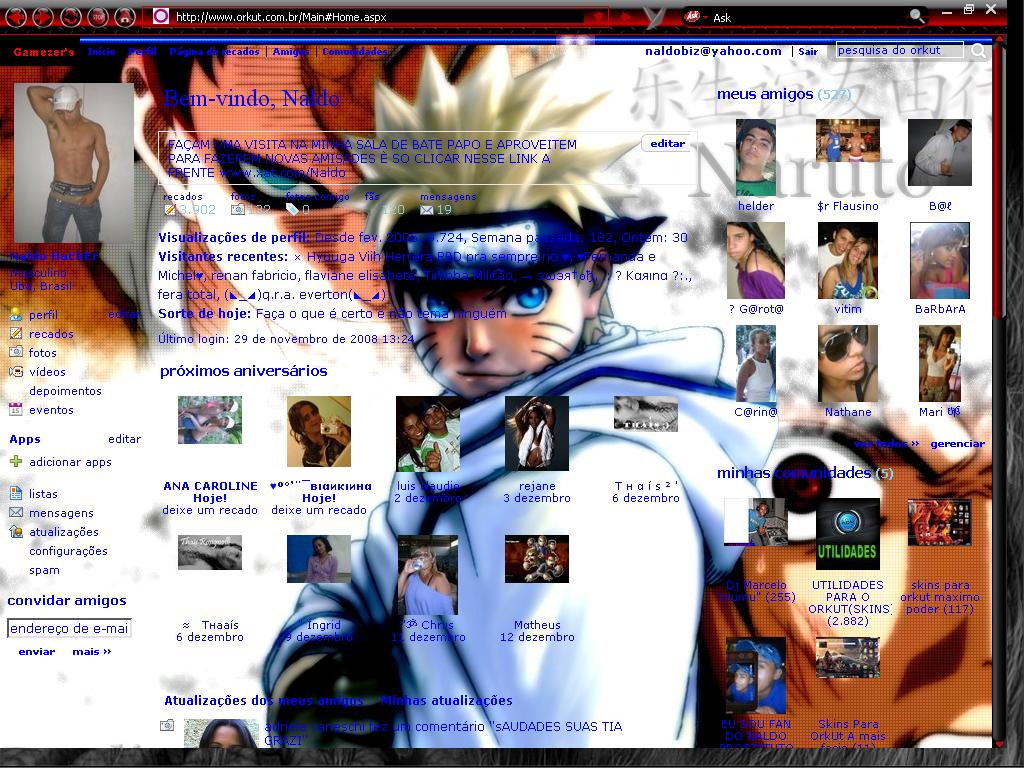Click the browser Home button
The width and height of the screenshot is (1024, 768).
click(124, 17)
